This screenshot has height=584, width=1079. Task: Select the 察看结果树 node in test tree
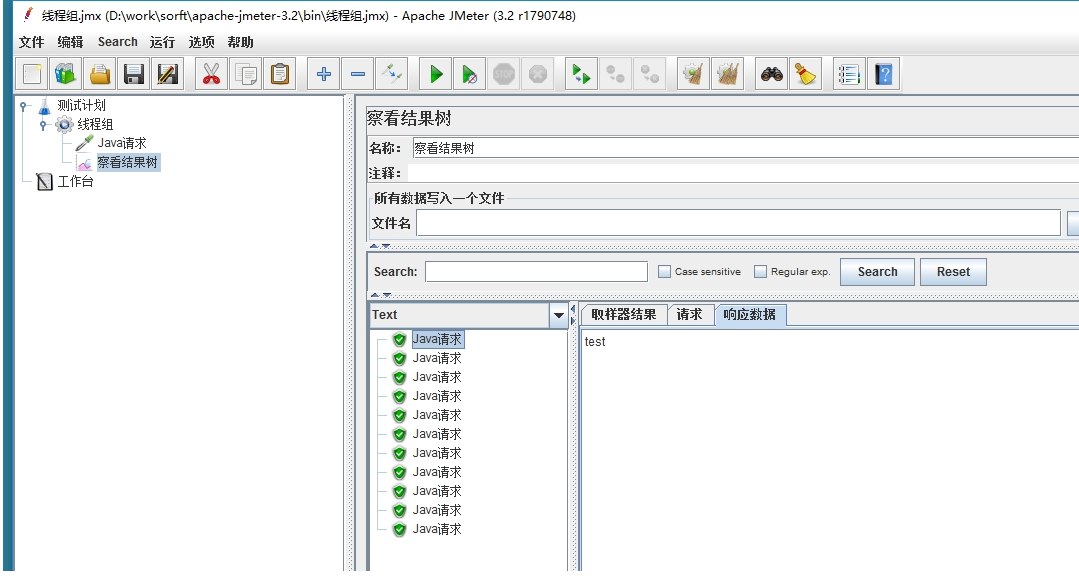click(127, 162)
